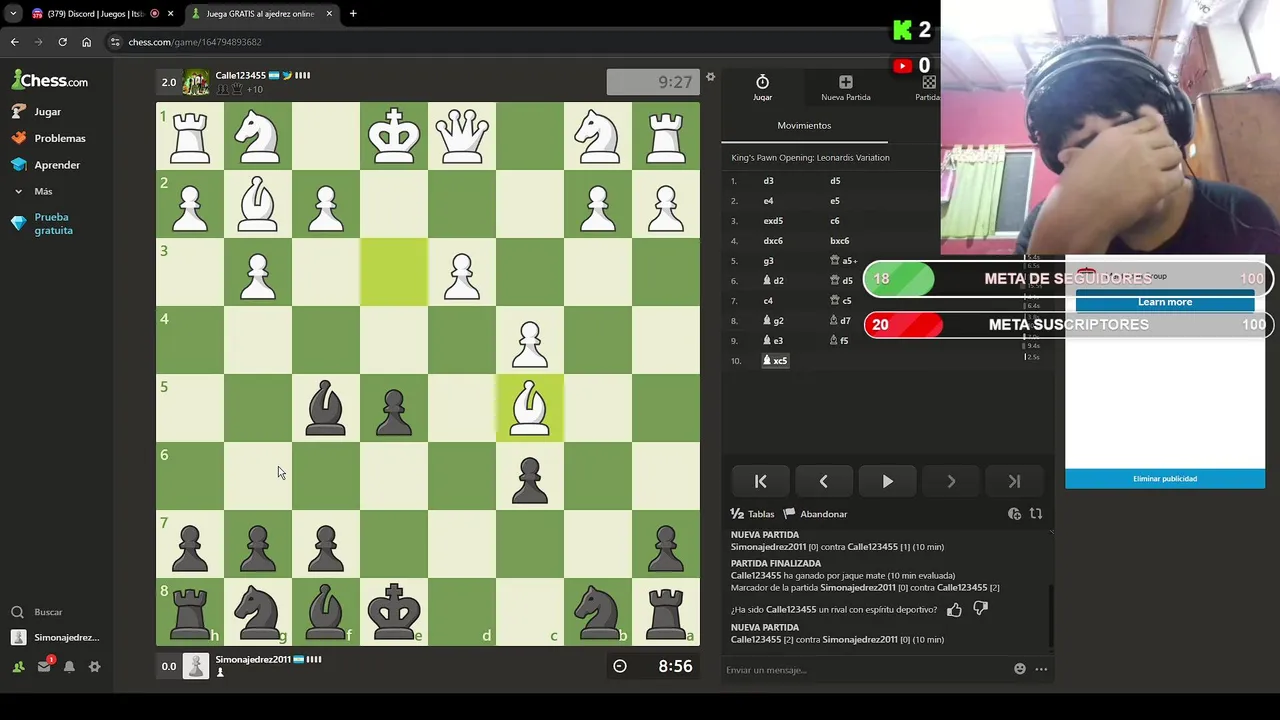Click Eliminar publicidad under the ad

tap(1165, 479)
